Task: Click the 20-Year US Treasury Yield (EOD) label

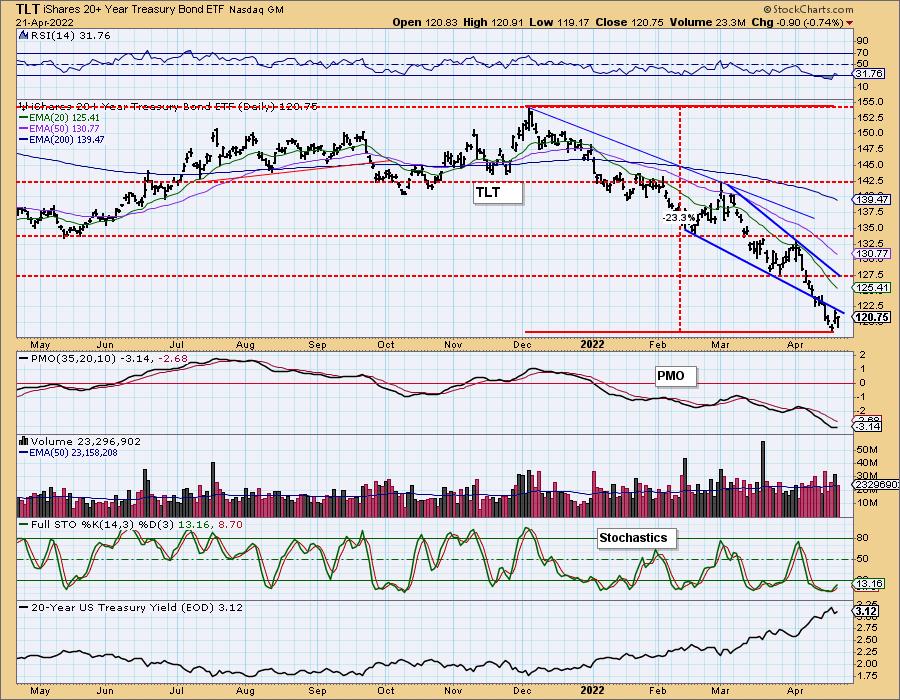Action: tap(137, 608)
